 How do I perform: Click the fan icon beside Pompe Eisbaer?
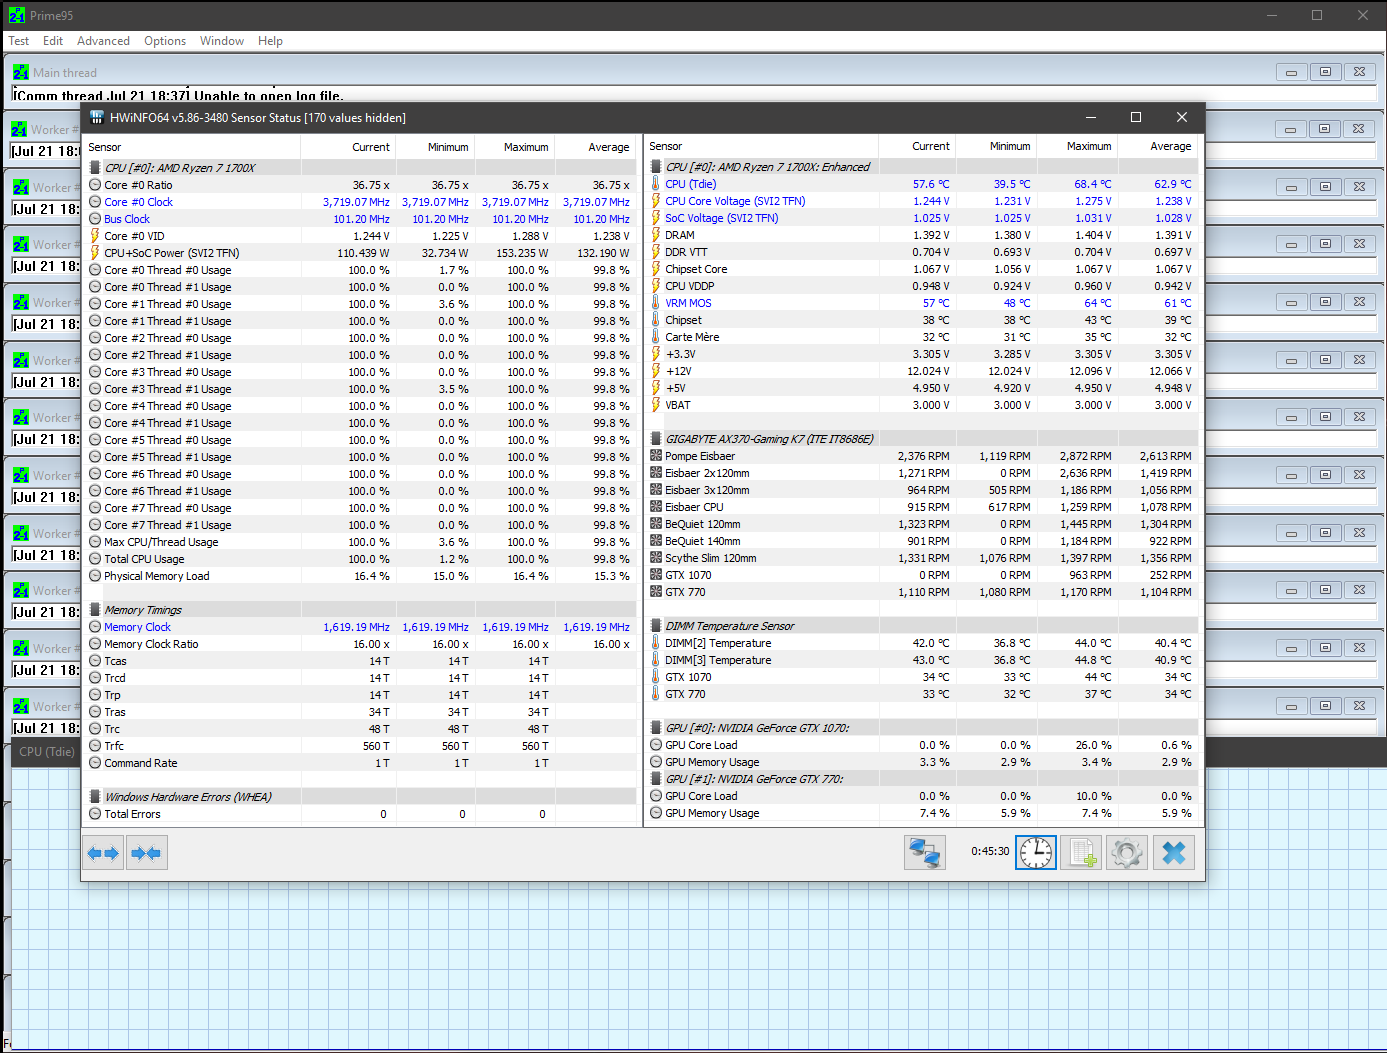pyautogui.click(x=656, y=456)
